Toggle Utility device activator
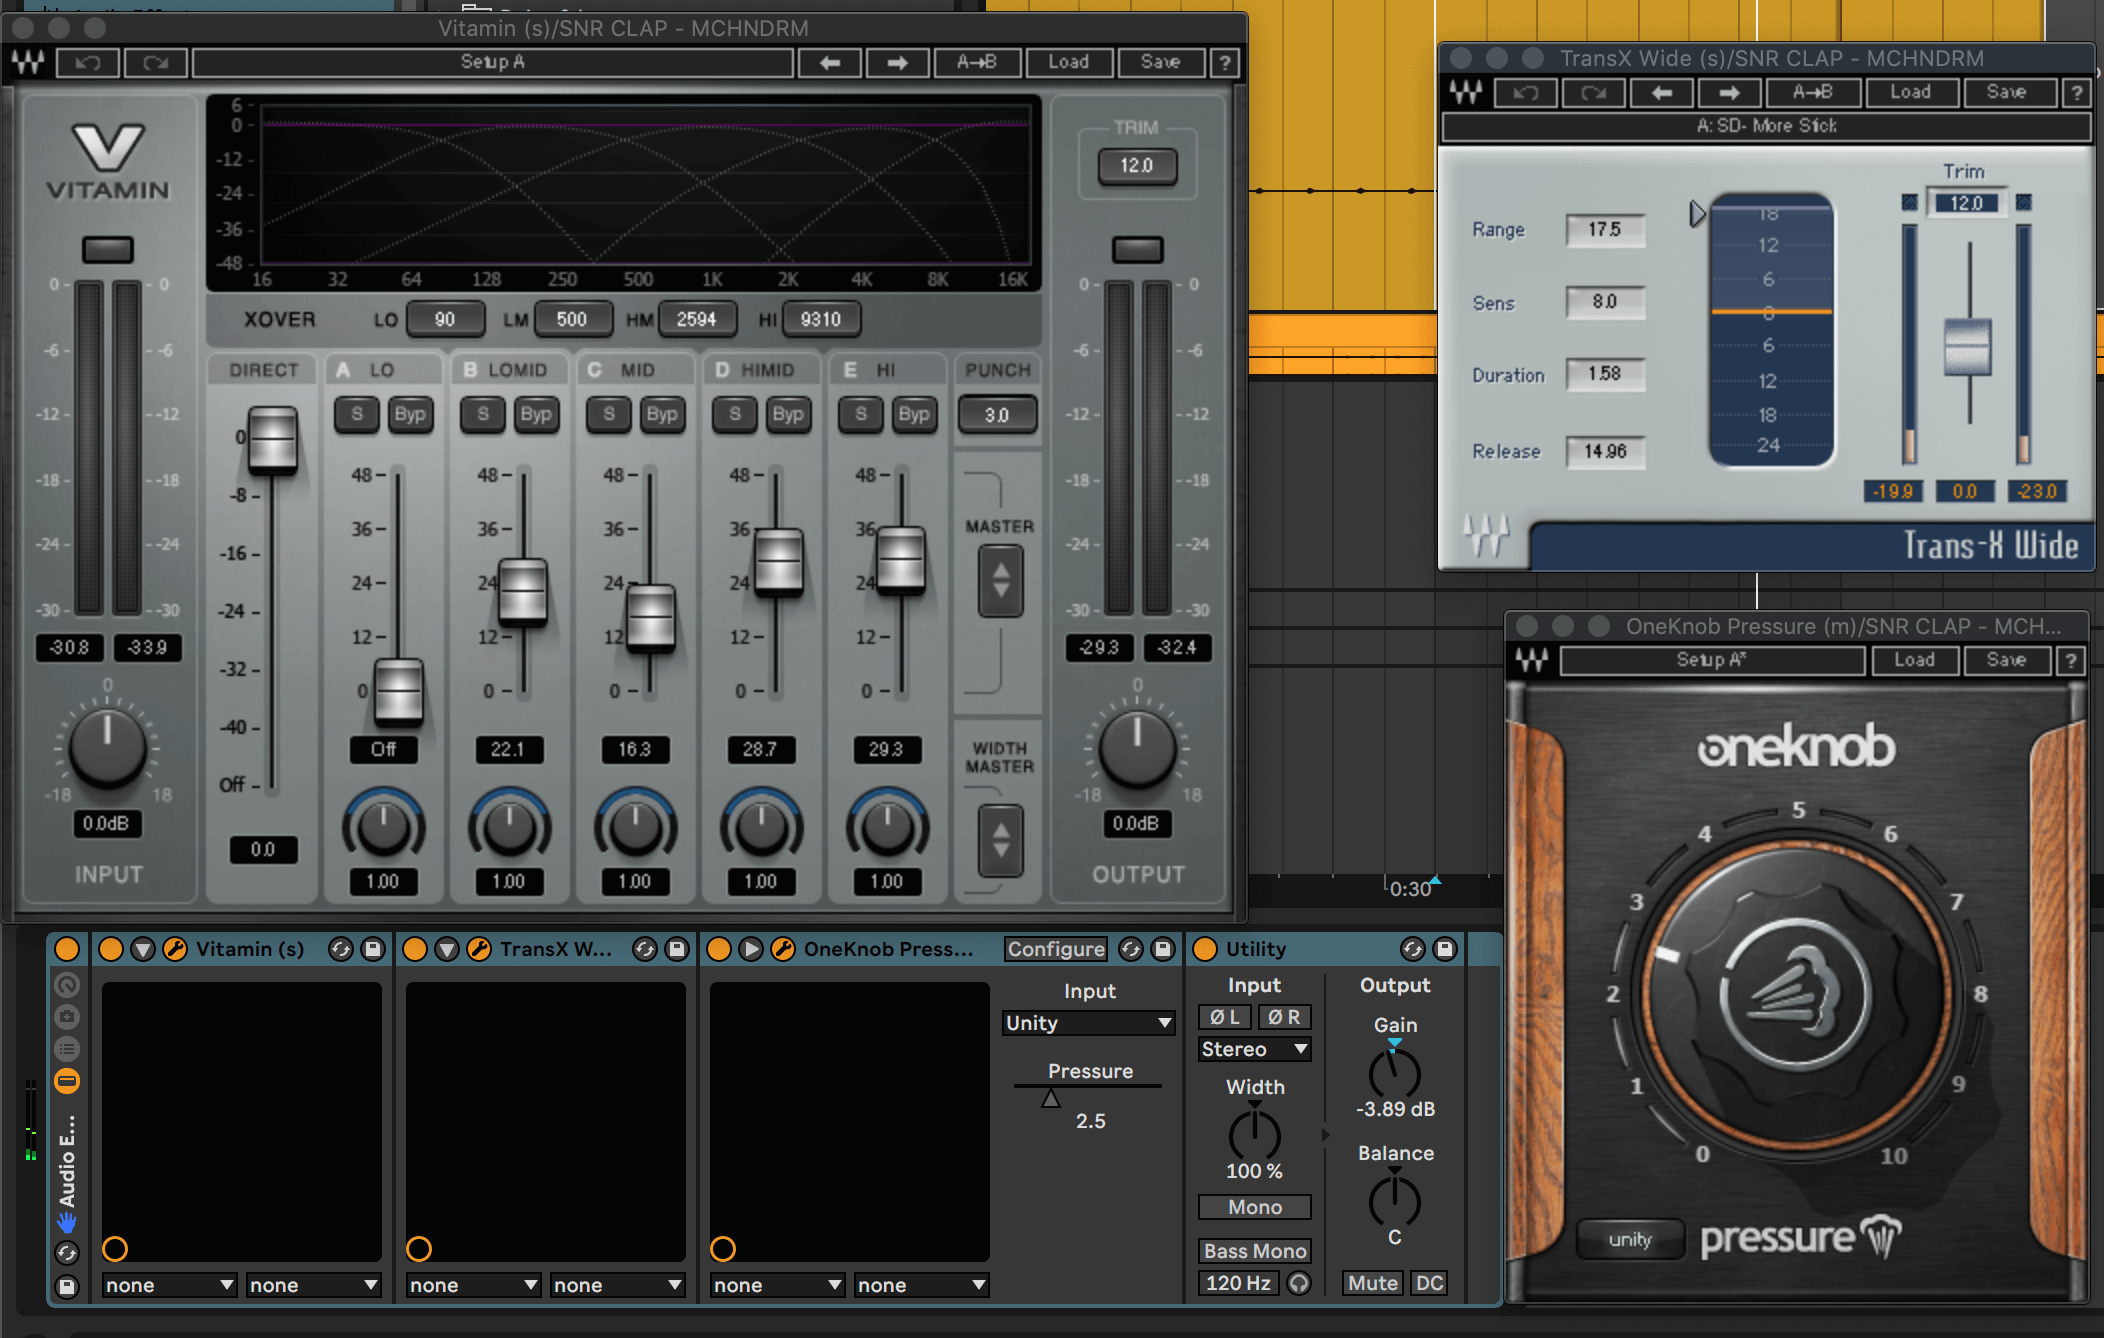 [x=1205, y=949]
